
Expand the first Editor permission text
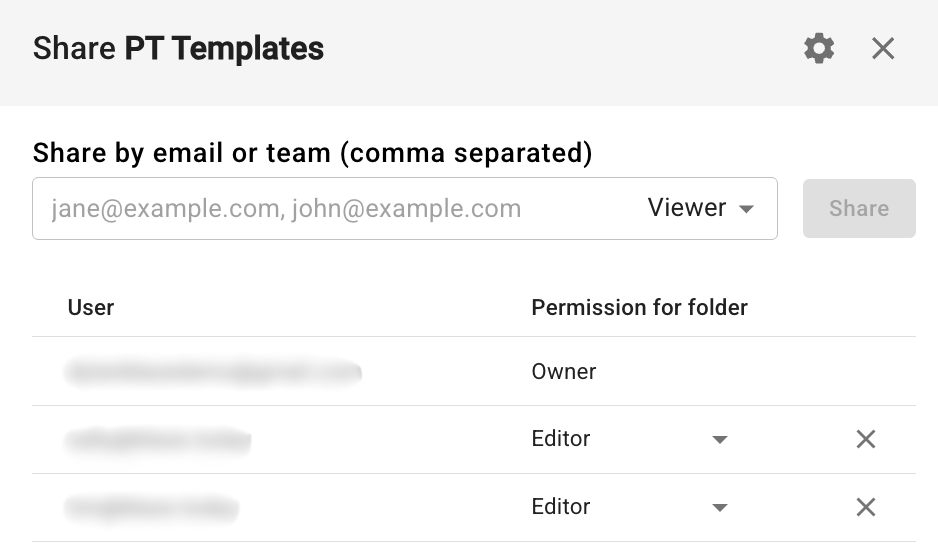coord(561,439)
